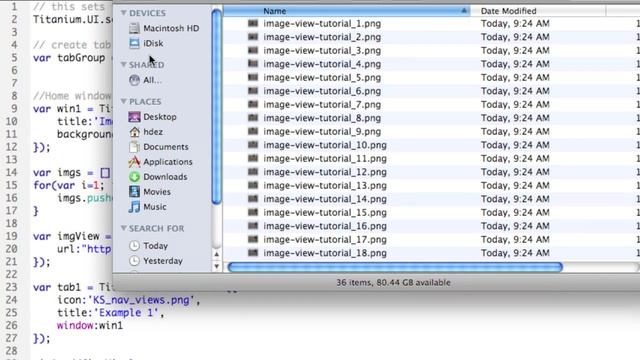Click date cell for image-view-tutorial_1.png
The width and height of the screenshot is (640, 360).
515,23
